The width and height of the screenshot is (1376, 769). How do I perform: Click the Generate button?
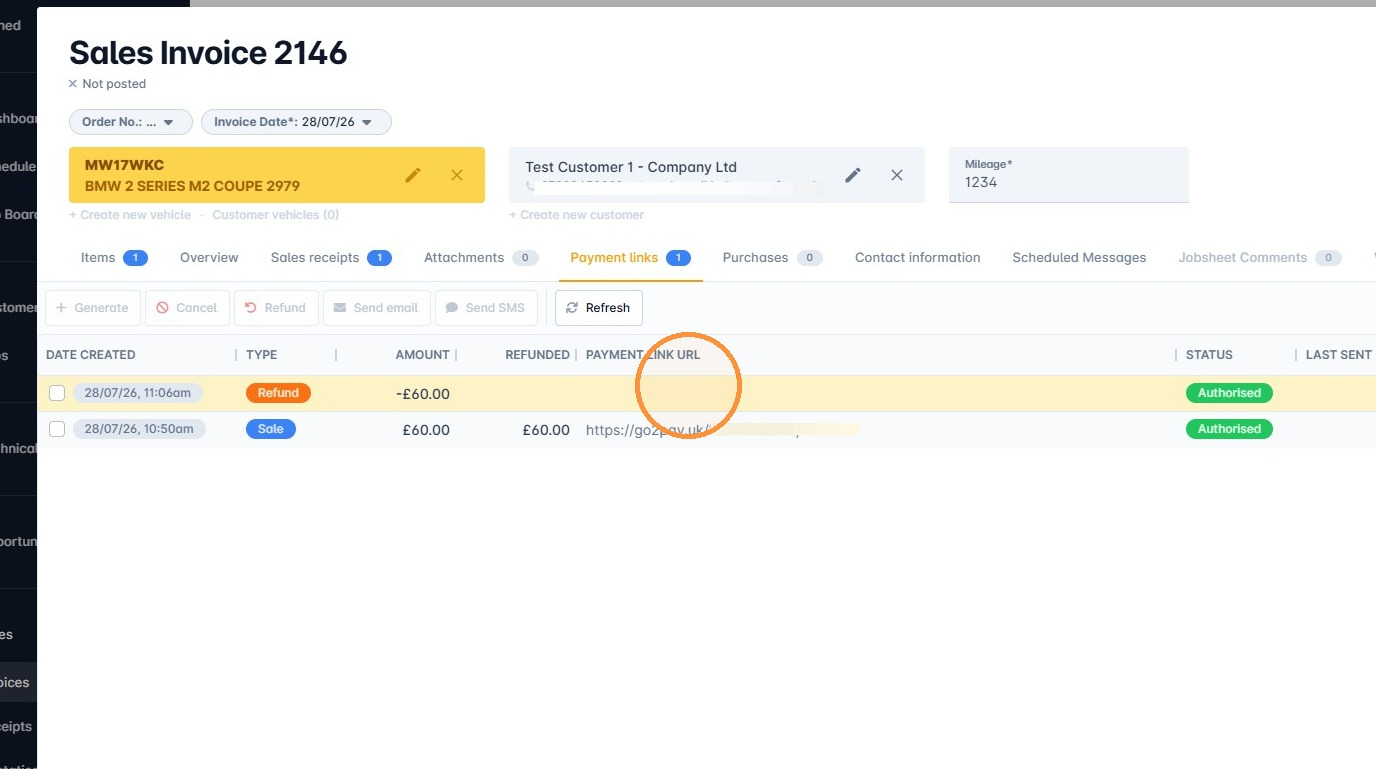click(x=93, y=308)
